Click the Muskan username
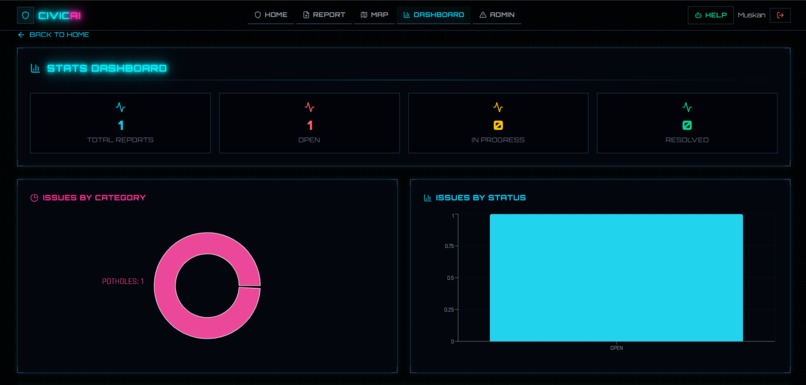 751,15
